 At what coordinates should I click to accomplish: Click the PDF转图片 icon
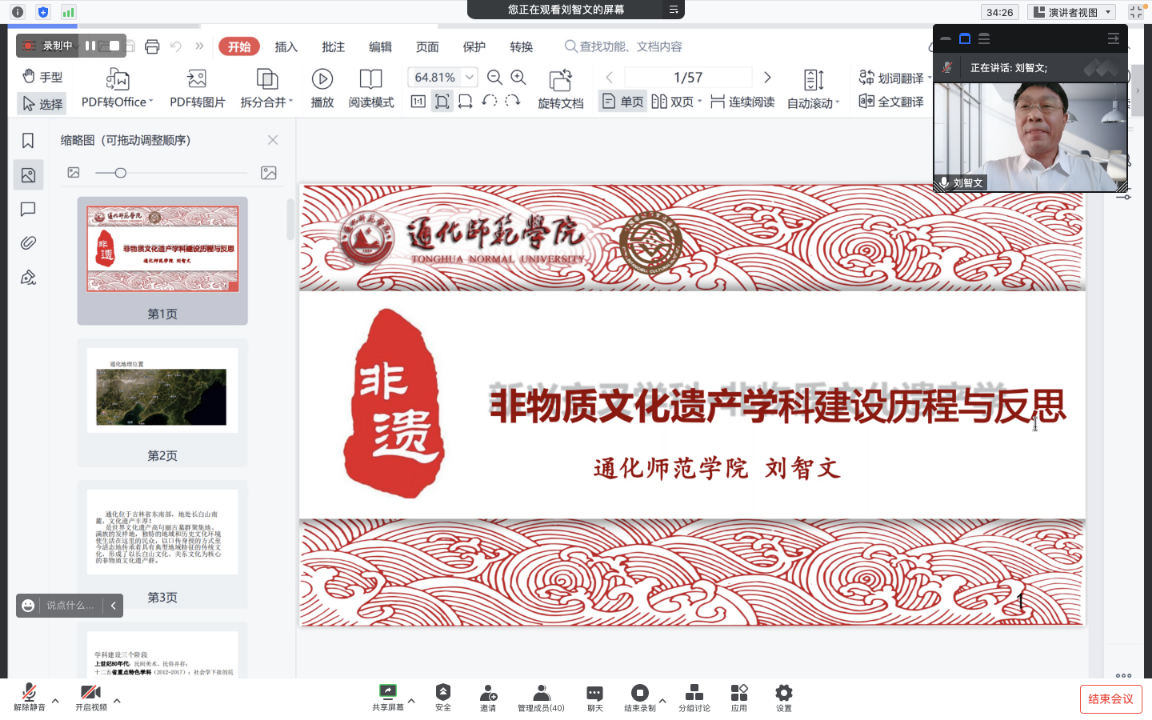click(x=197, y=79)
